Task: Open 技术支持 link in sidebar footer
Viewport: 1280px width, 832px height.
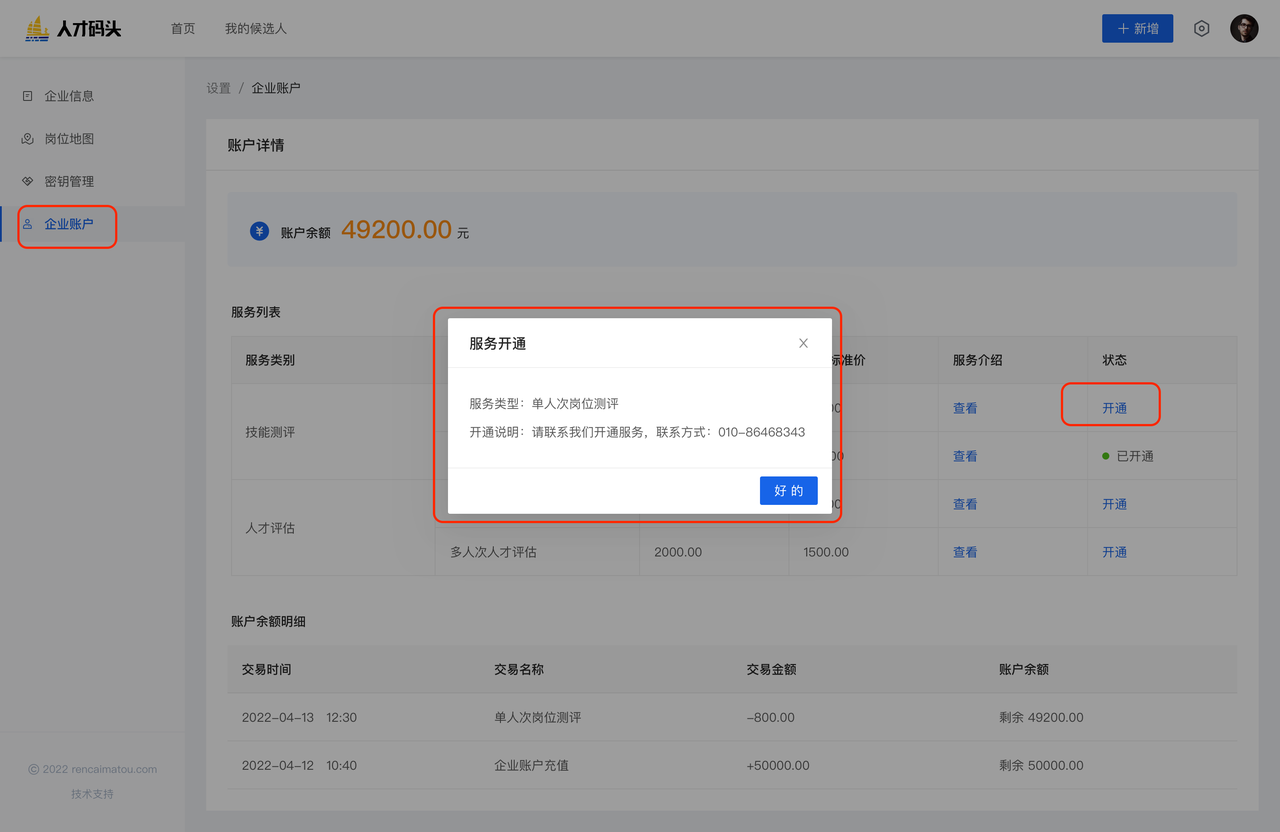Action: coord(92,794)
